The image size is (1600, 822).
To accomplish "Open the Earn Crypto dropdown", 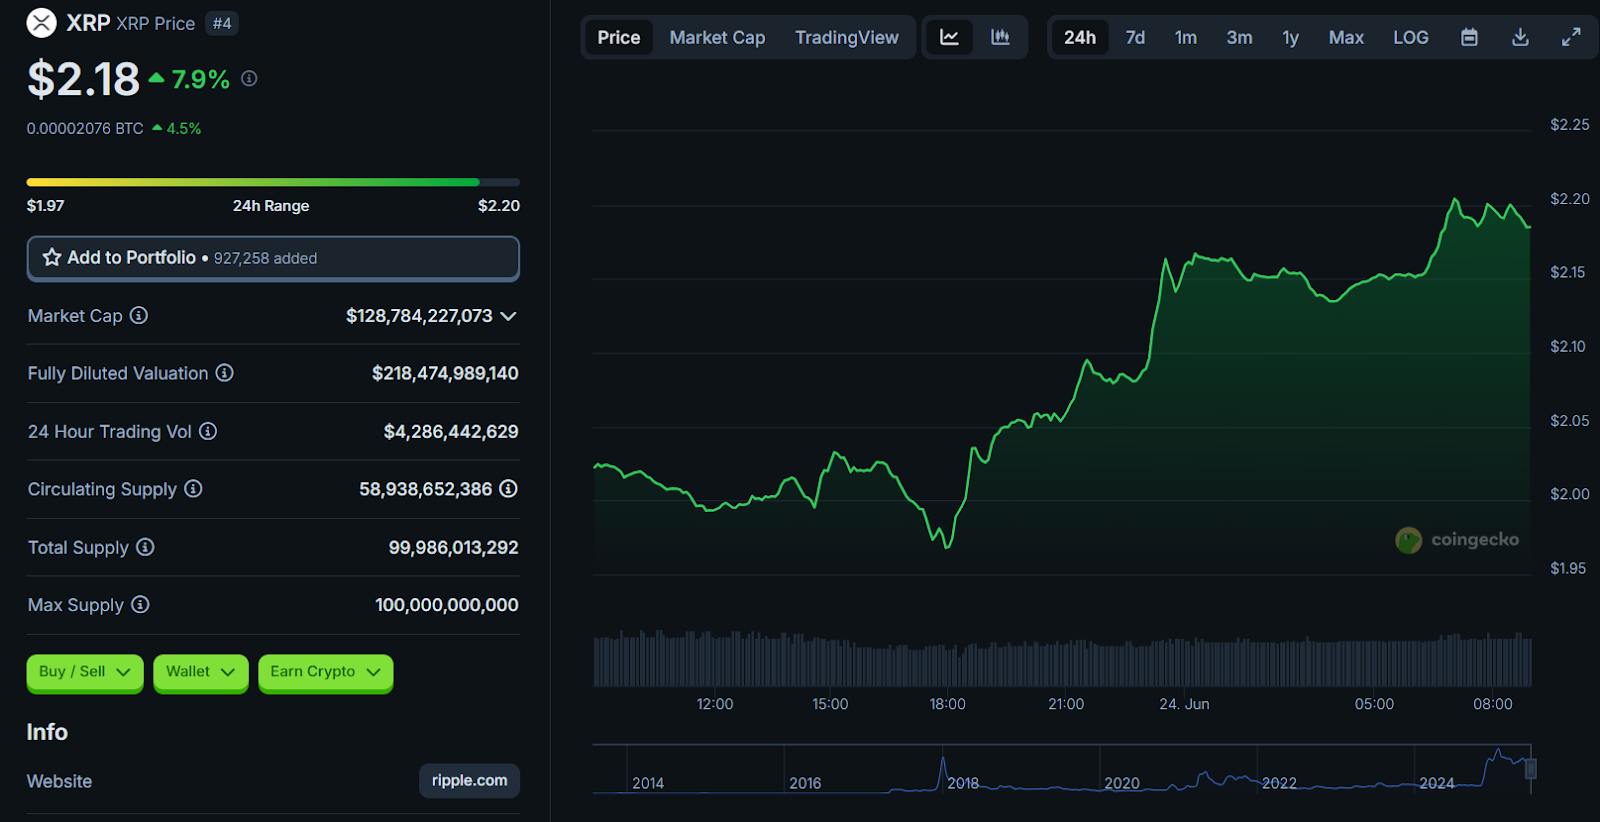I will click(326, 672).
